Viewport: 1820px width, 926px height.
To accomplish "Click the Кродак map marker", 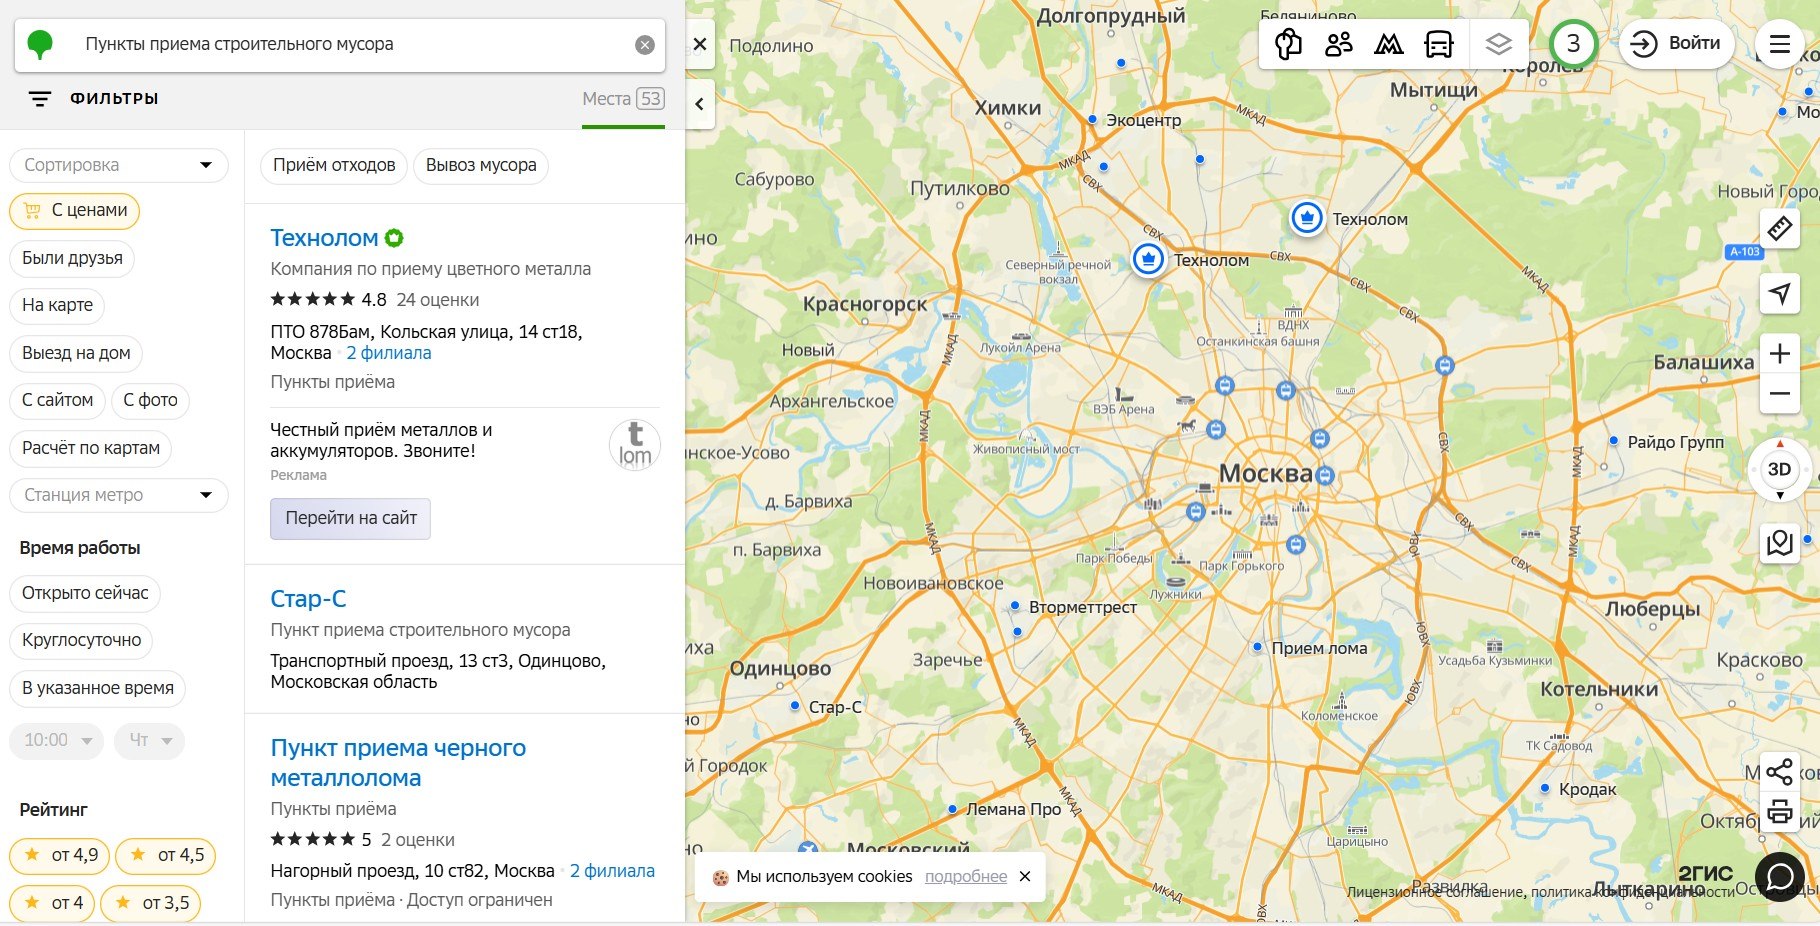I will [x=1545, y=789].
